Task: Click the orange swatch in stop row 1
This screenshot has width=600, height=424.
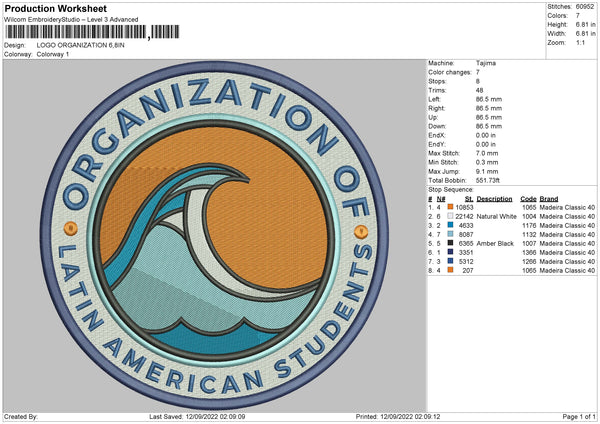Action: [x=450, y=207]
